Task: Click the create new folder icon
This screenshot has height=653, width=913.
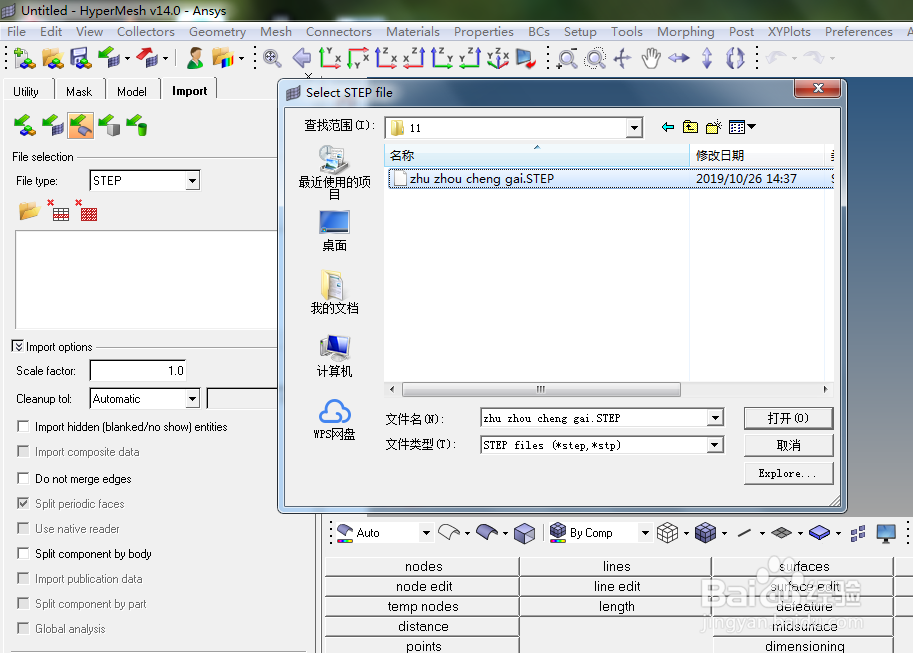Action: [x=714, y=127]
